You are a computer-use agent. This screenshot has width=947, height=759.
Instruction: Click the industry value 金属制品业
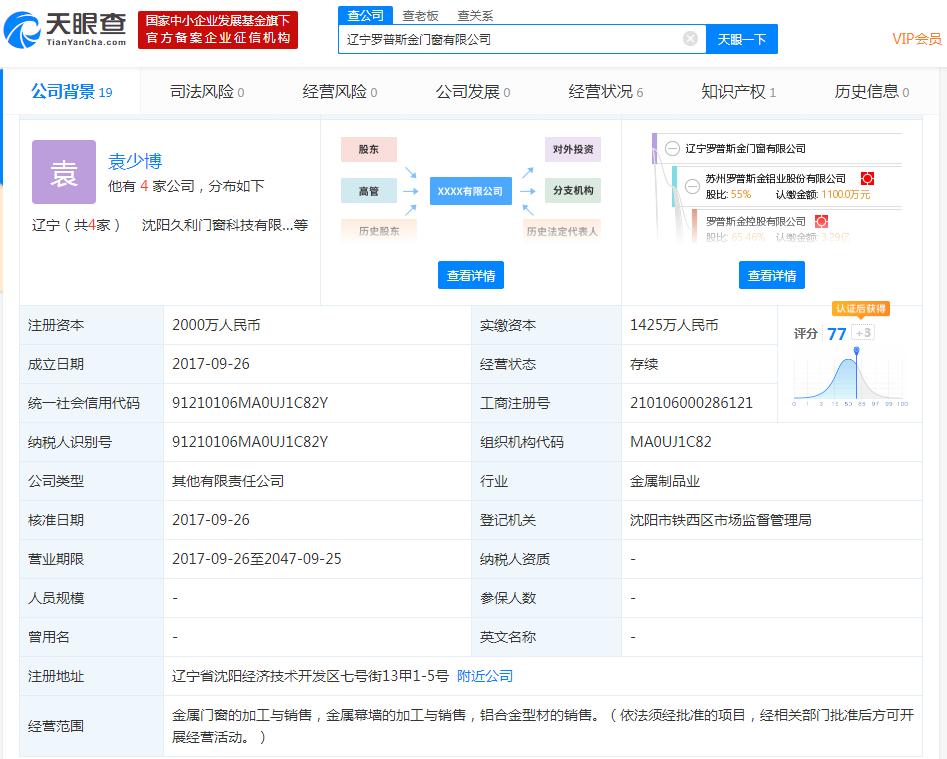pyautogui.click(x=665, y=481)
